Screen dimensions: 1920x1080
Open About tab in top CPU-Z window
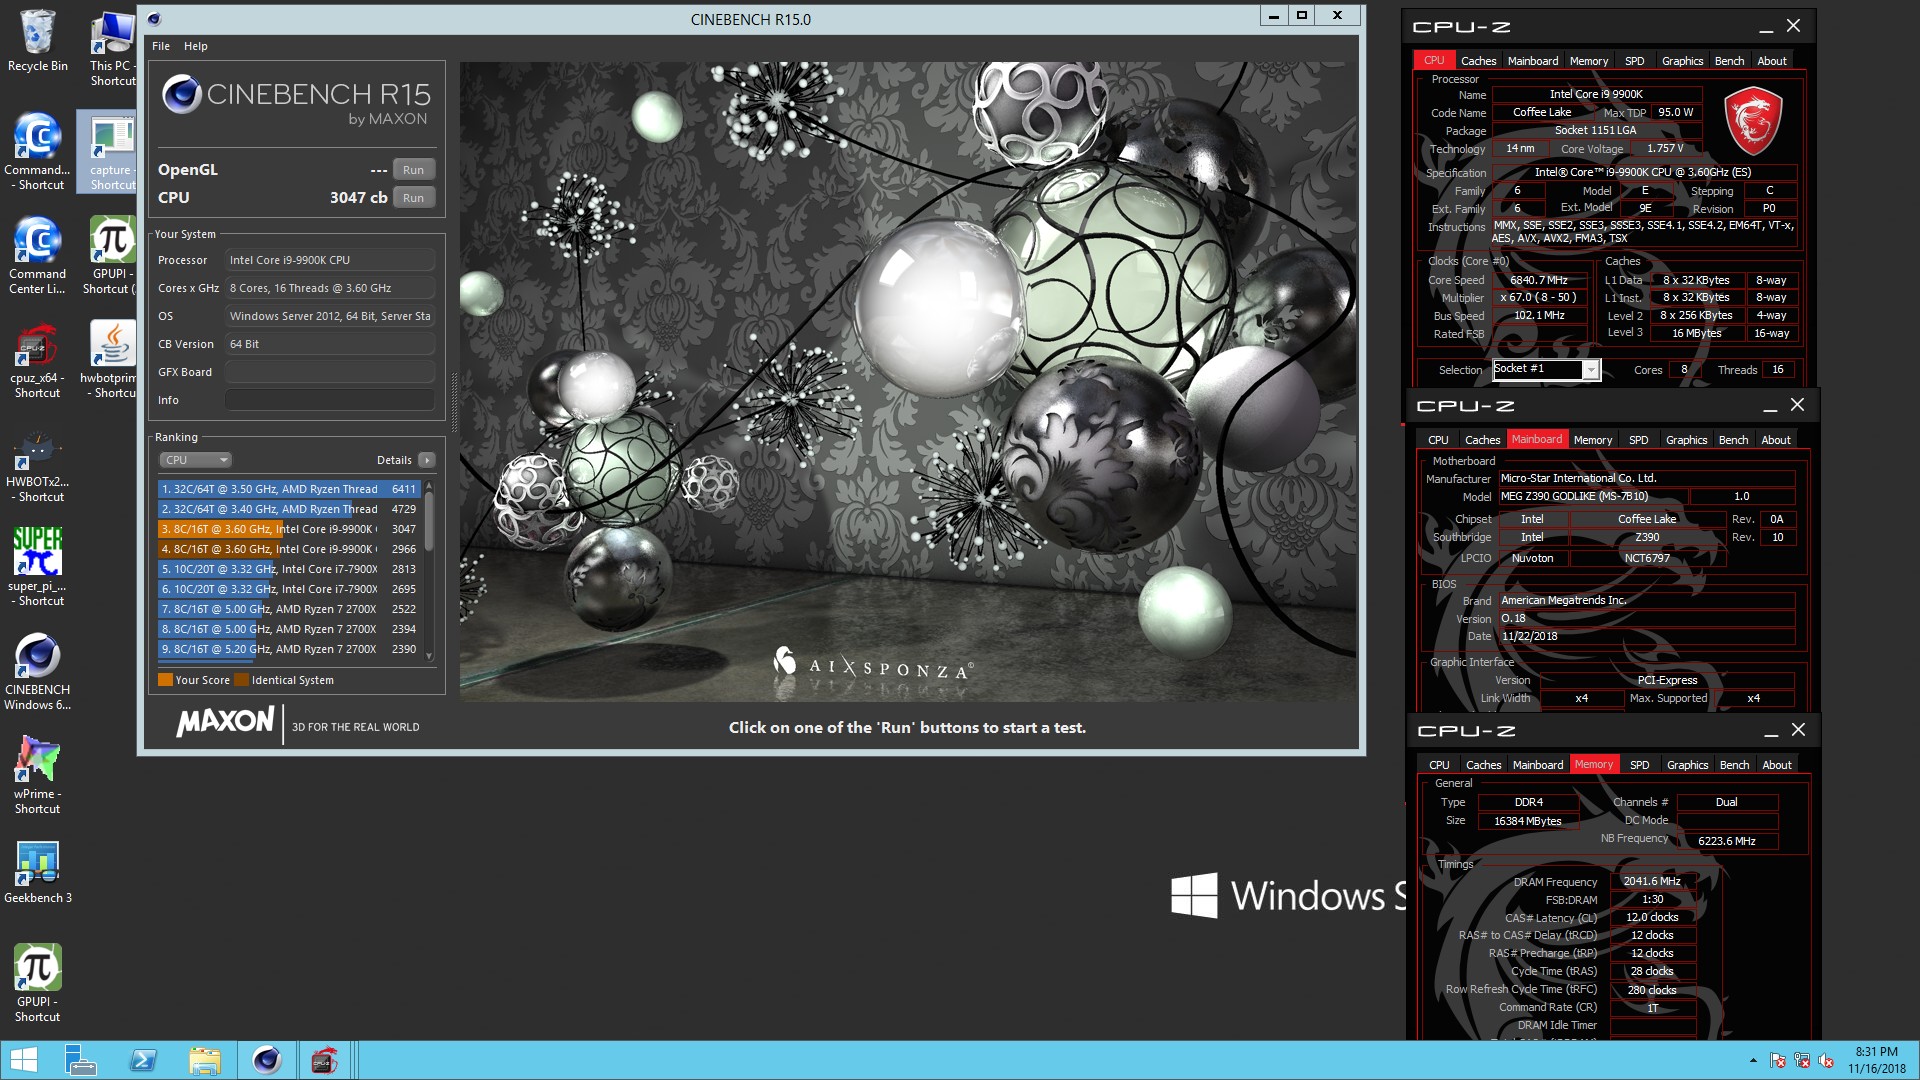pos(1772,61)
